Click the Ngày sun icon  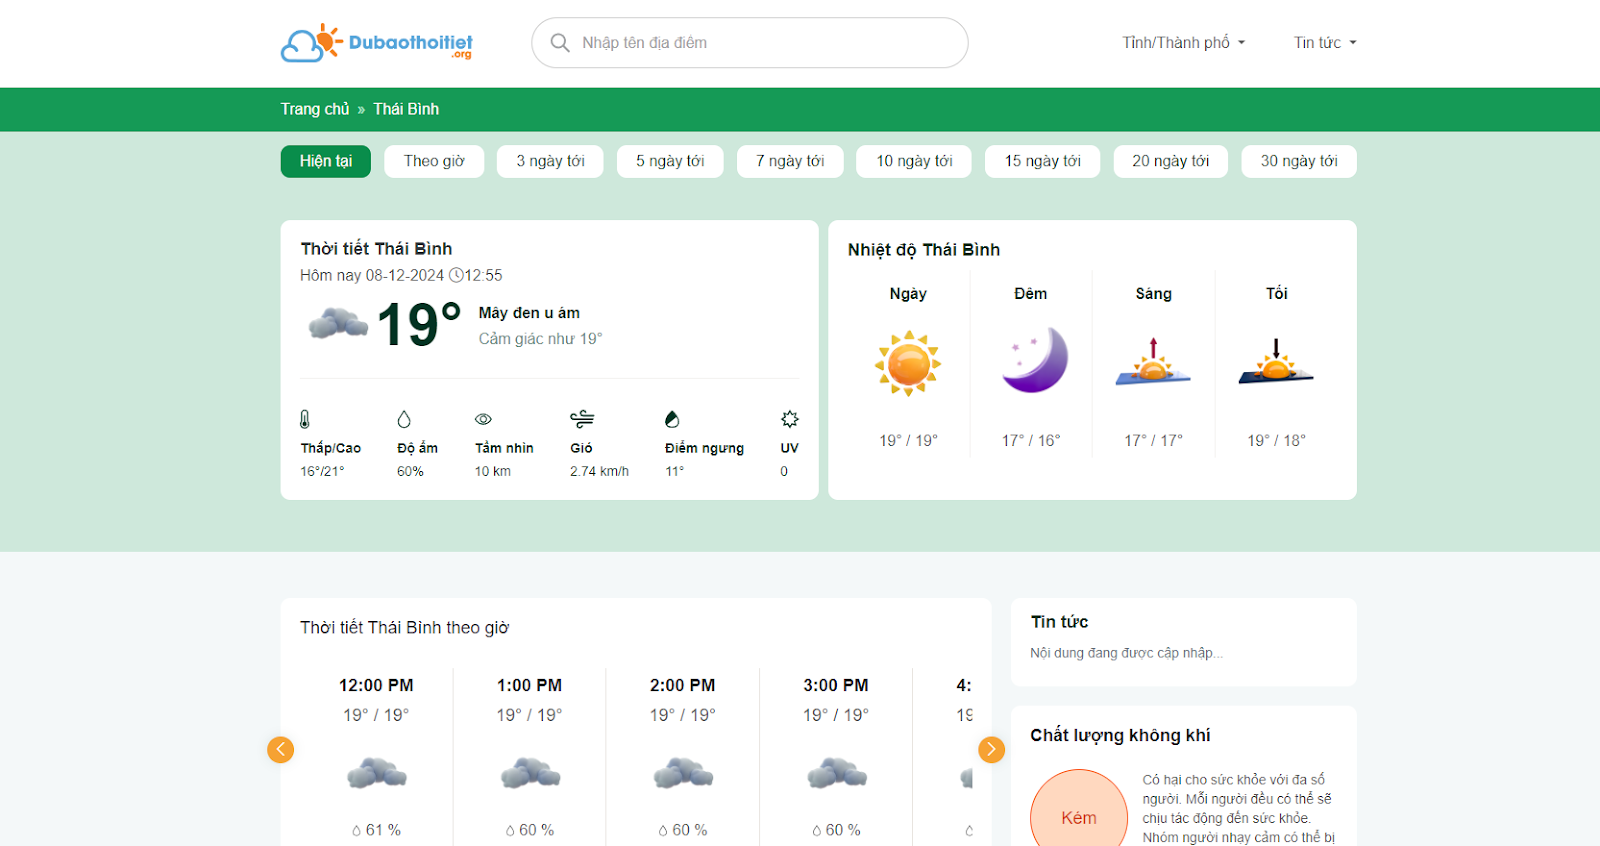[x=908, y=364]
